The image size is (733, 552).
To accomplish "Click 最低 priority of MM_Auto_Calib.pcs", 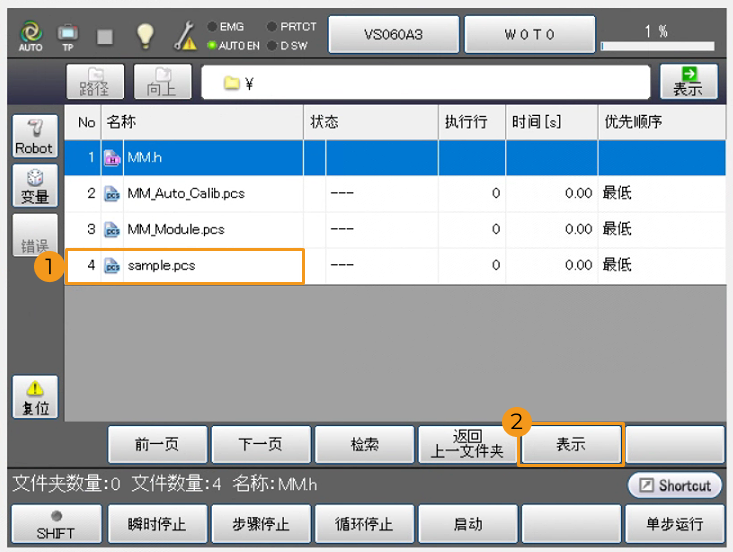I will [617, 193].
